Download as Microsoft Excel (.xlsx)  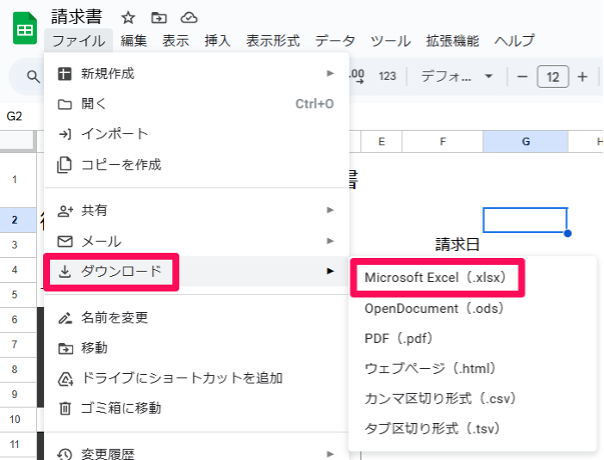[472, 277]
